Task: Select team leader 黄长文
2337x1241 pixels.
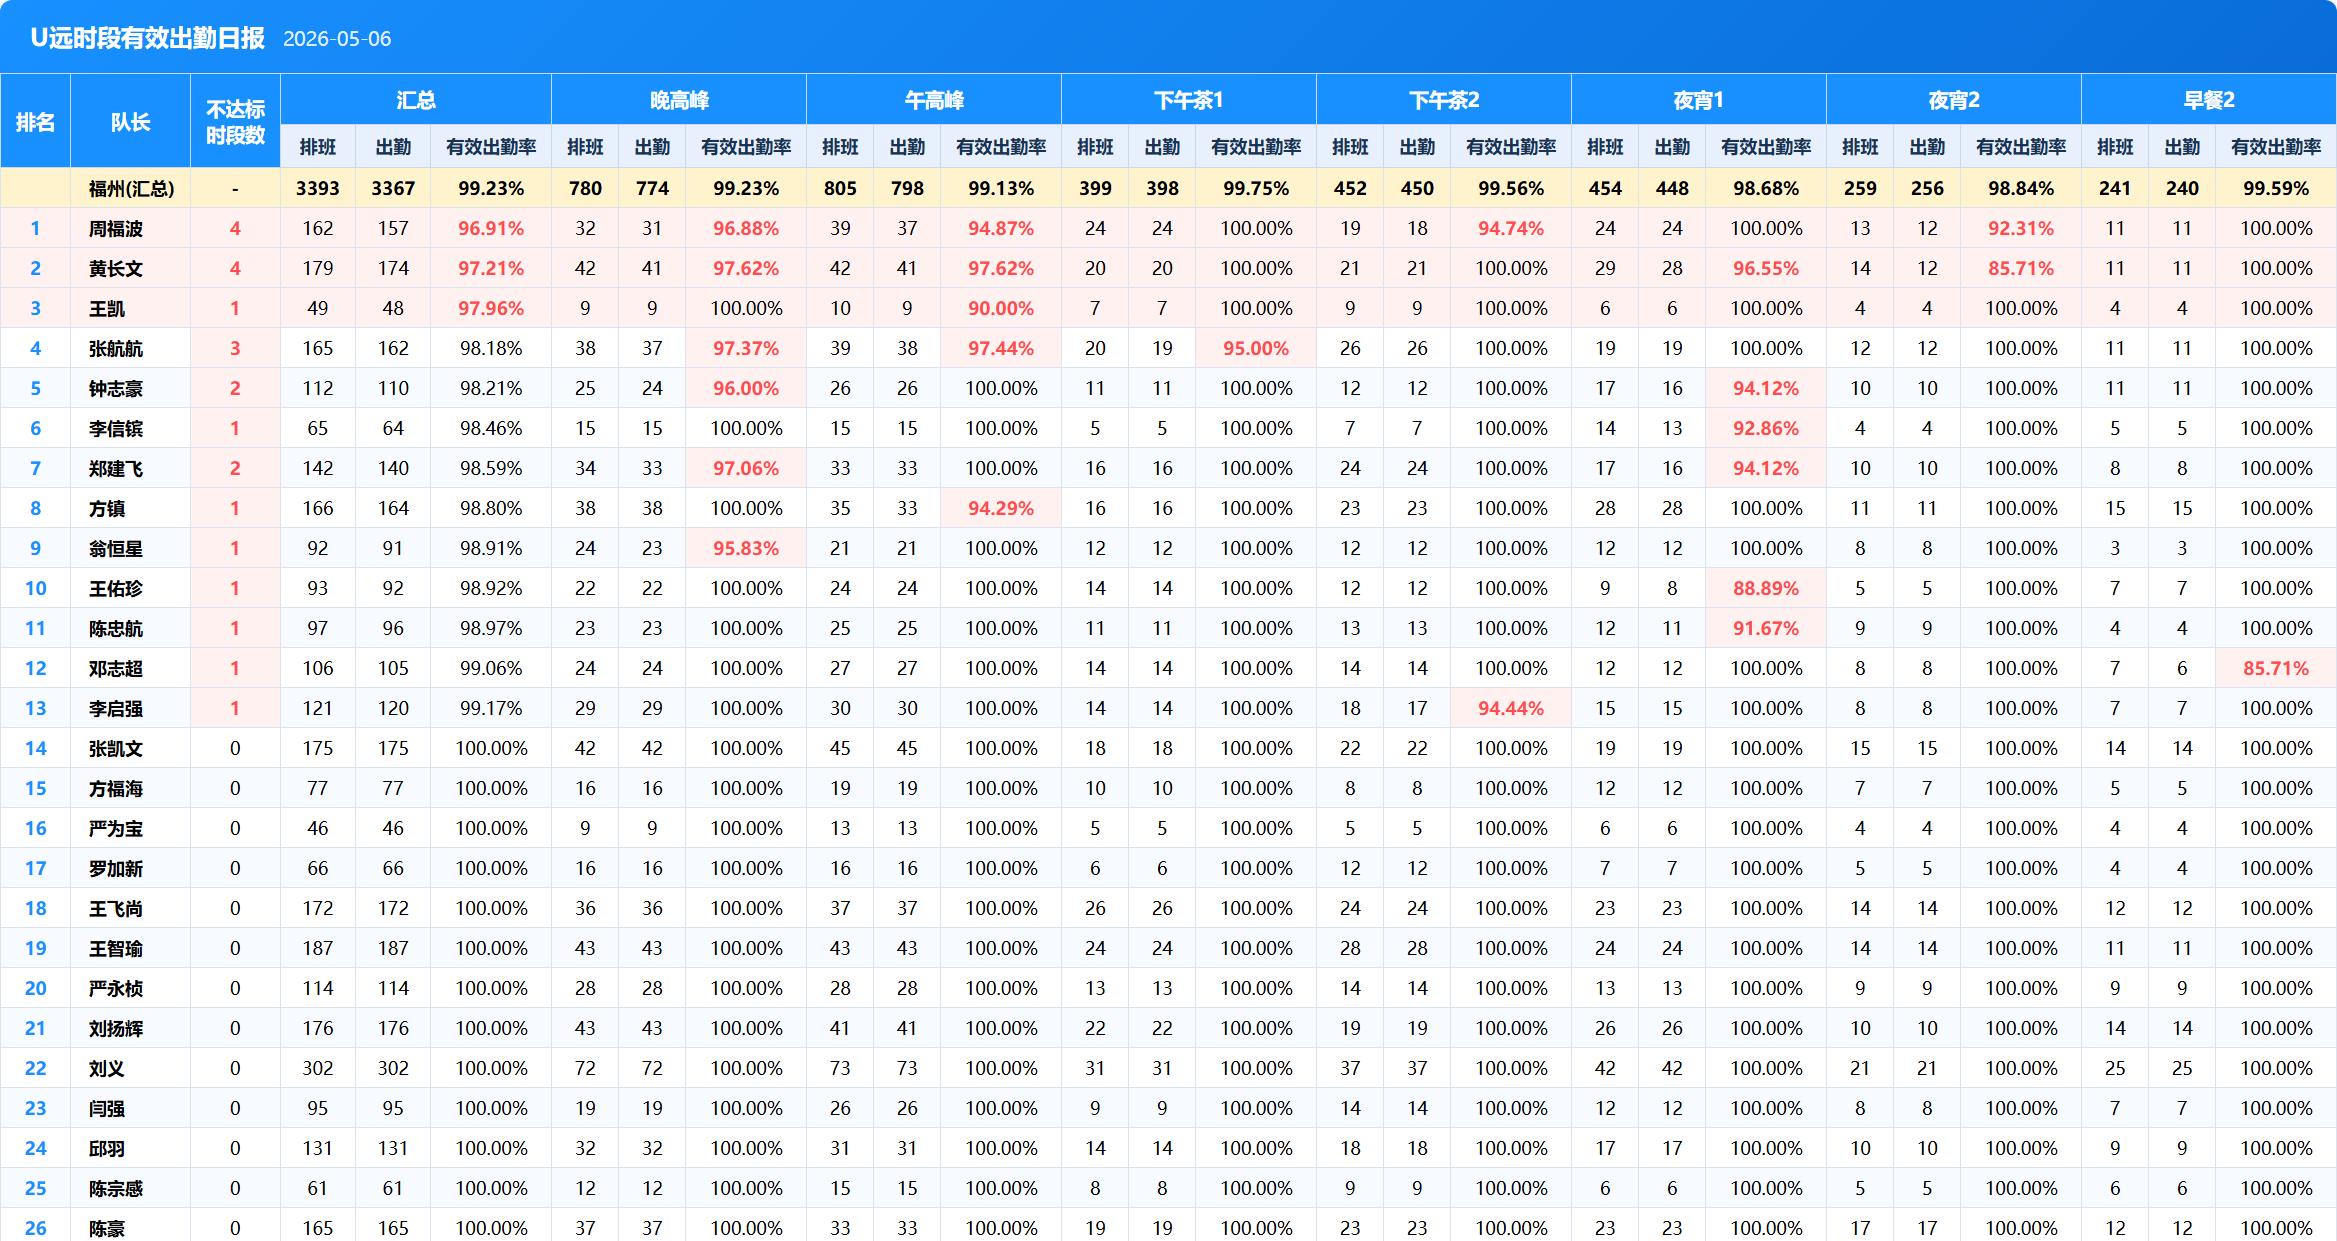Action: 115,268
